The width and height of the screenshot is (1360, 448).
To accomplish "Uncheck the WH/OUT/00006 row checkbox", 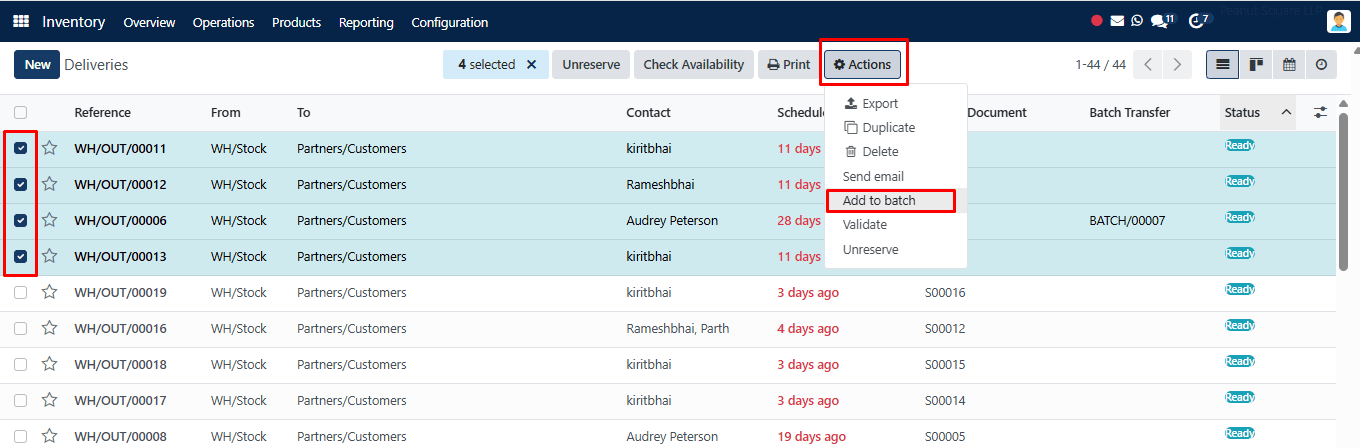I will [x=21, y=220].
